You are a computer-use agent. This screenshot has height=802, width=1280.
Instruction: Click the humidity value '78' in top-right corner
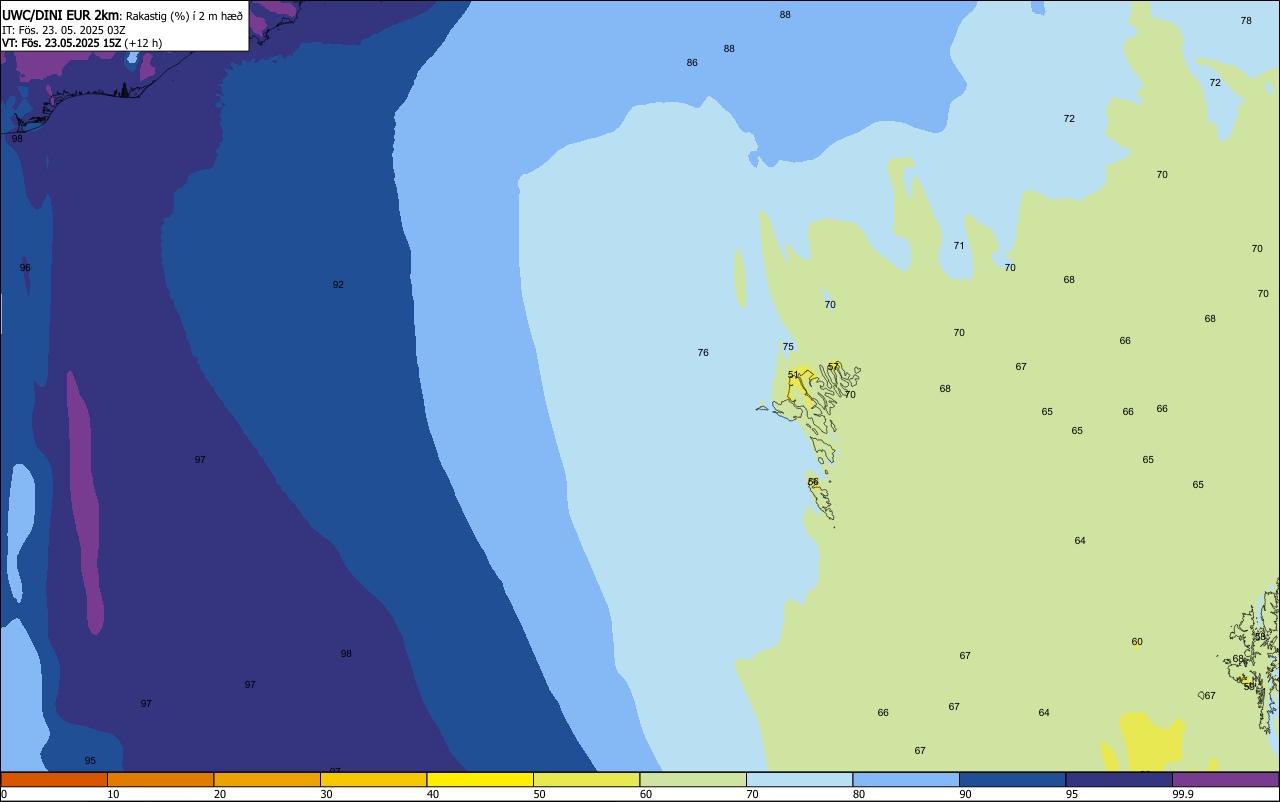[x=1246, y=21]
